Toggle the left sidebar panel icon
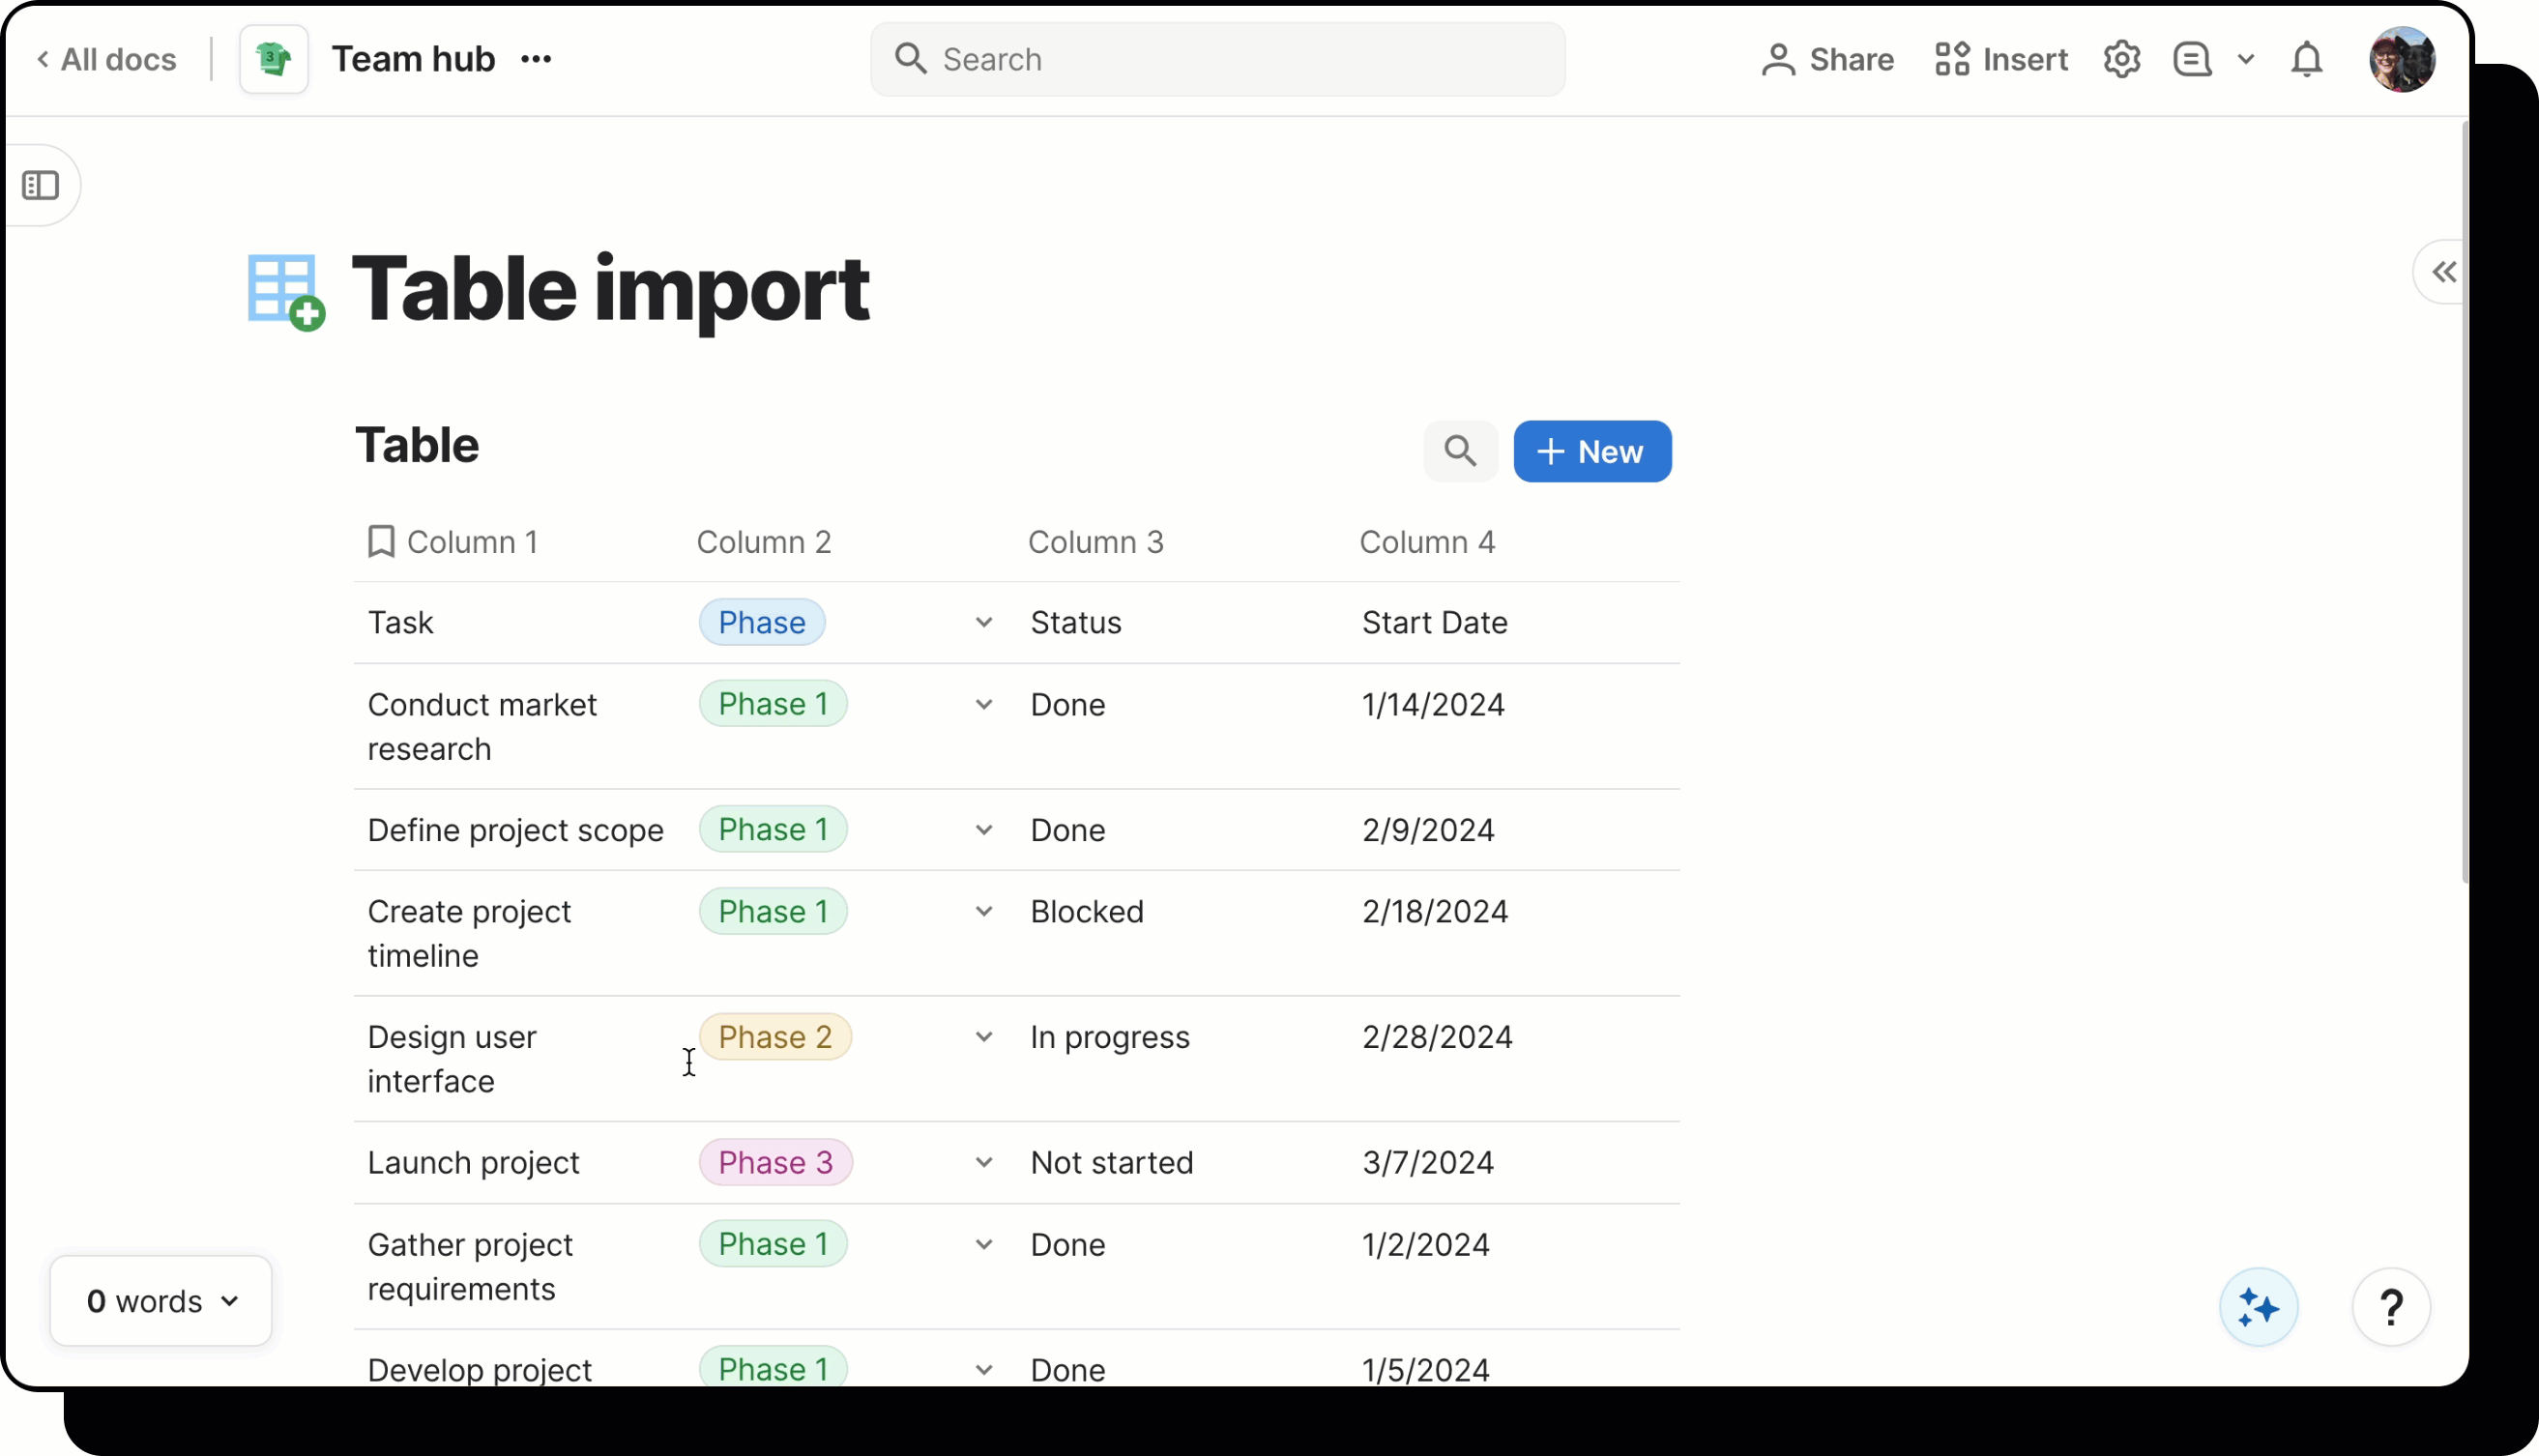 pos(41,185)
